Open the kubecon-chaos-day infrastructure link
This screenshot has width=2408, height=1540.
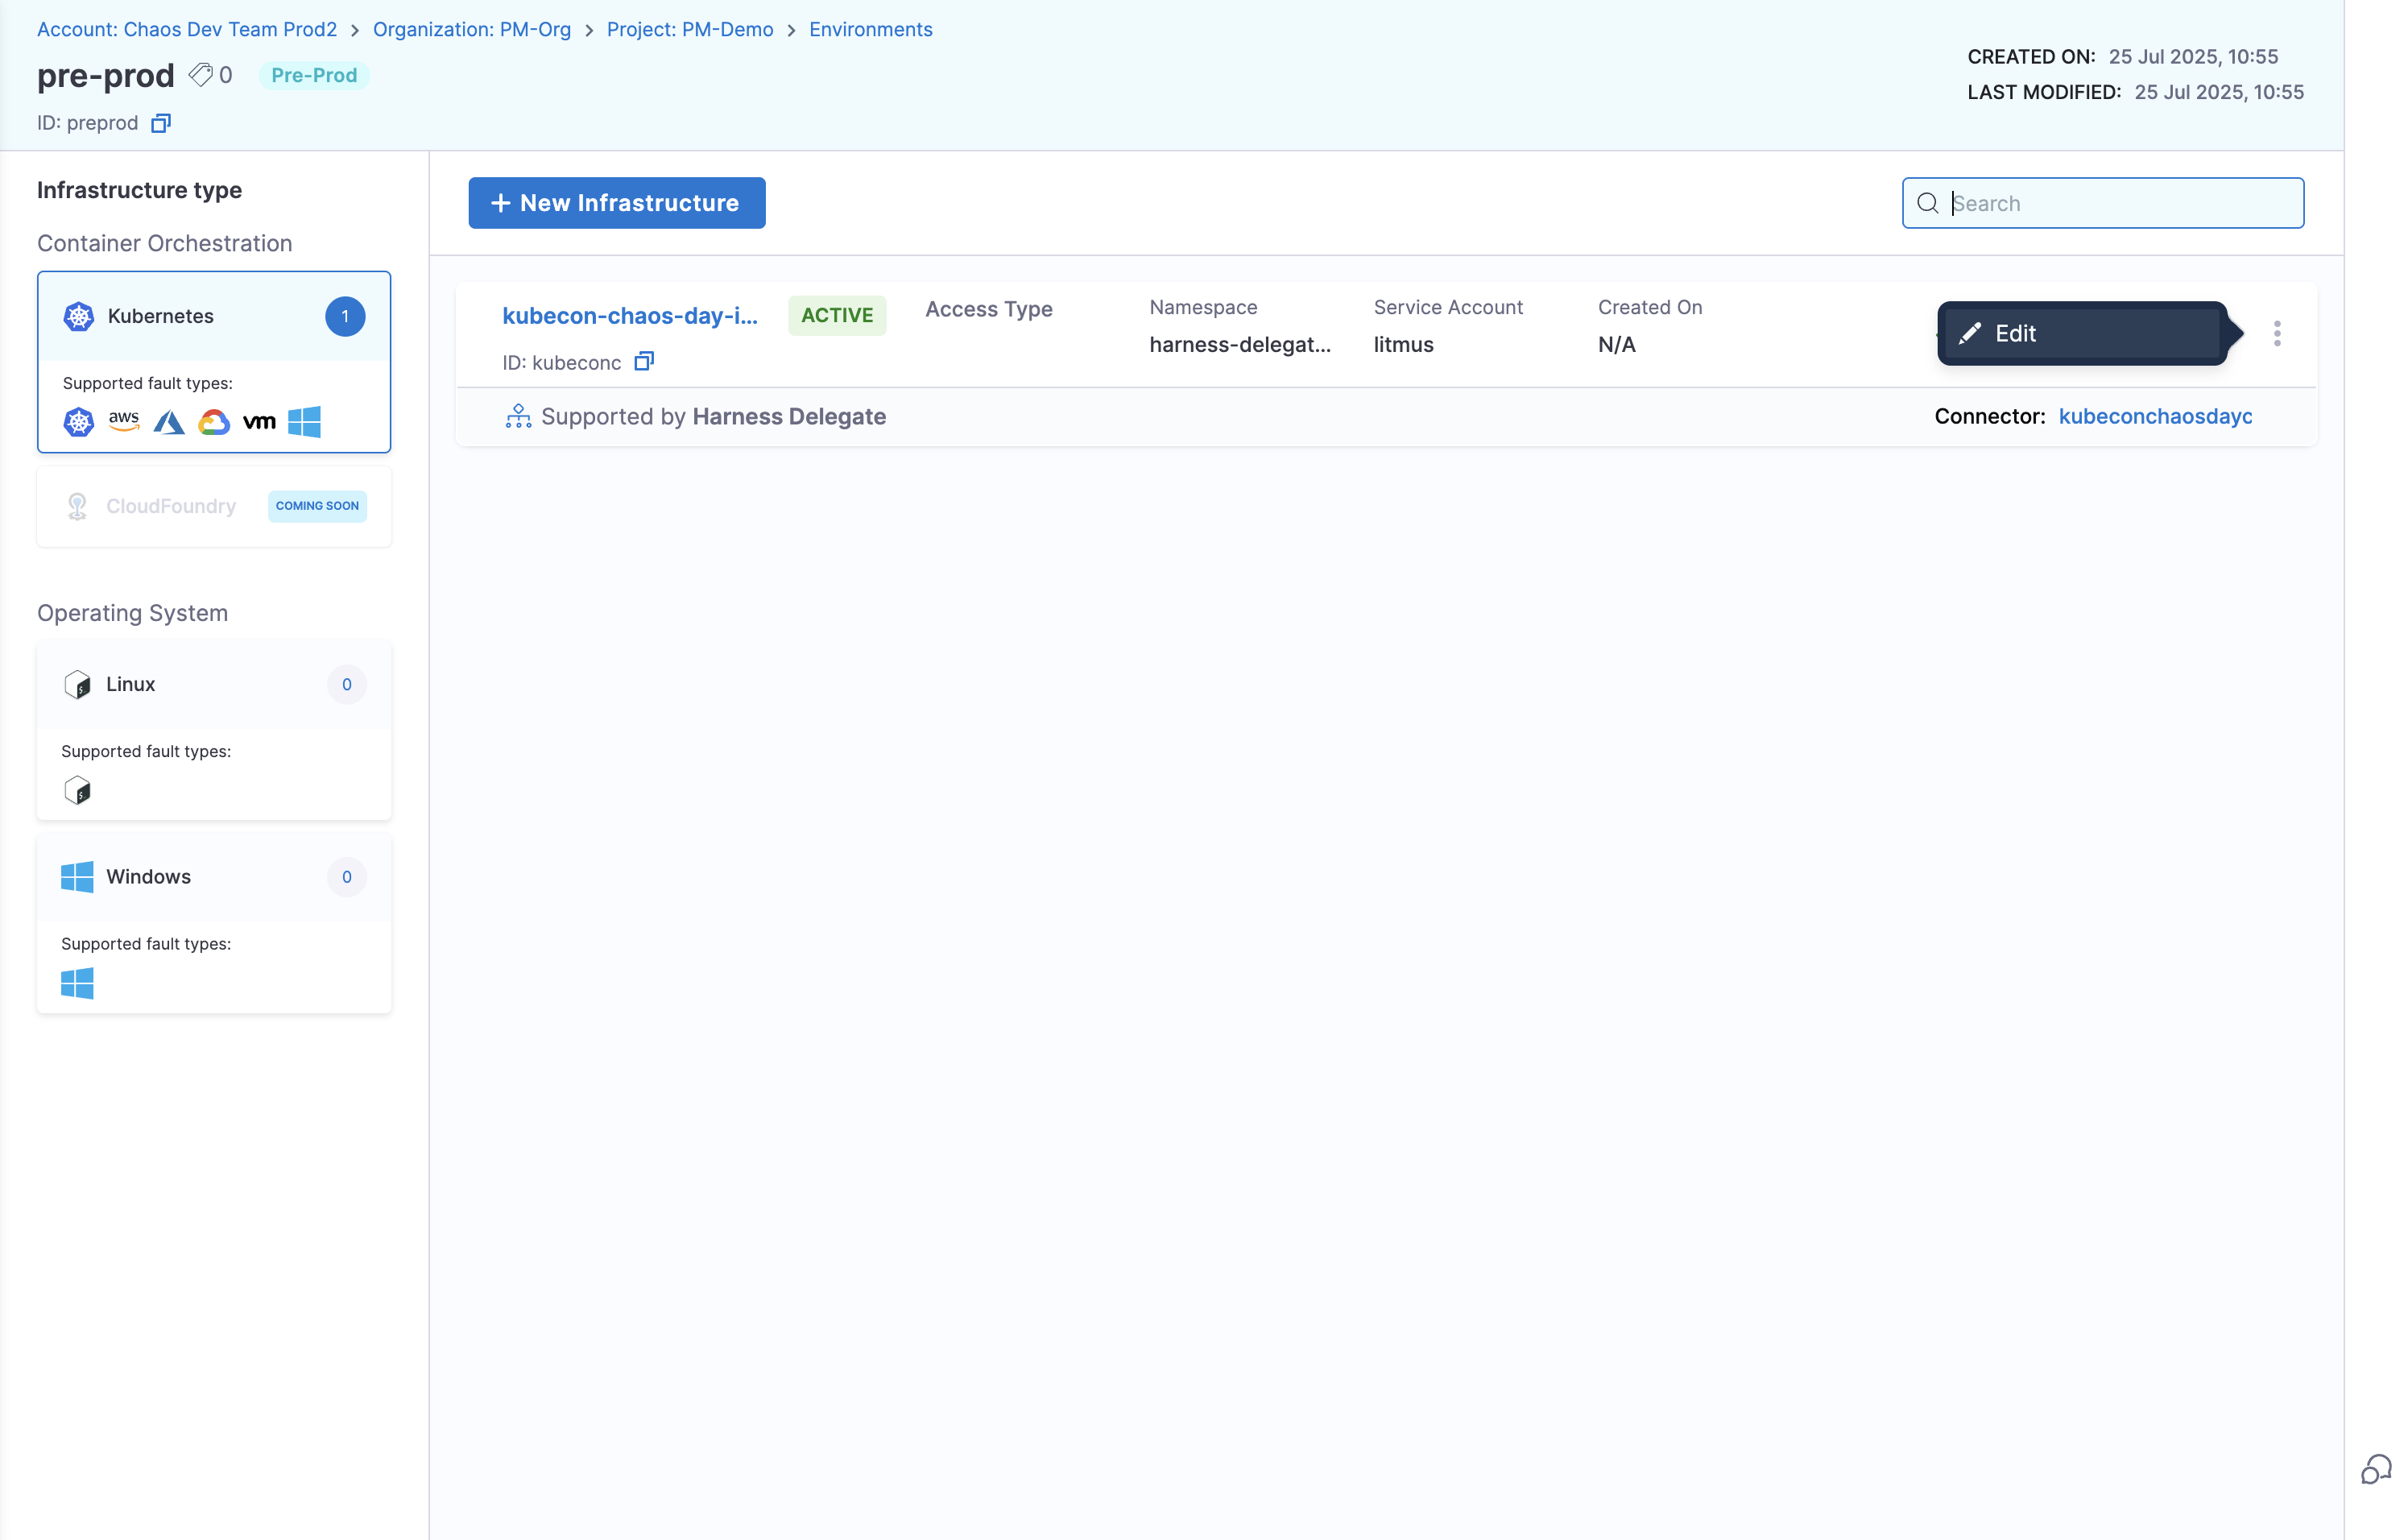pos(629,315)
